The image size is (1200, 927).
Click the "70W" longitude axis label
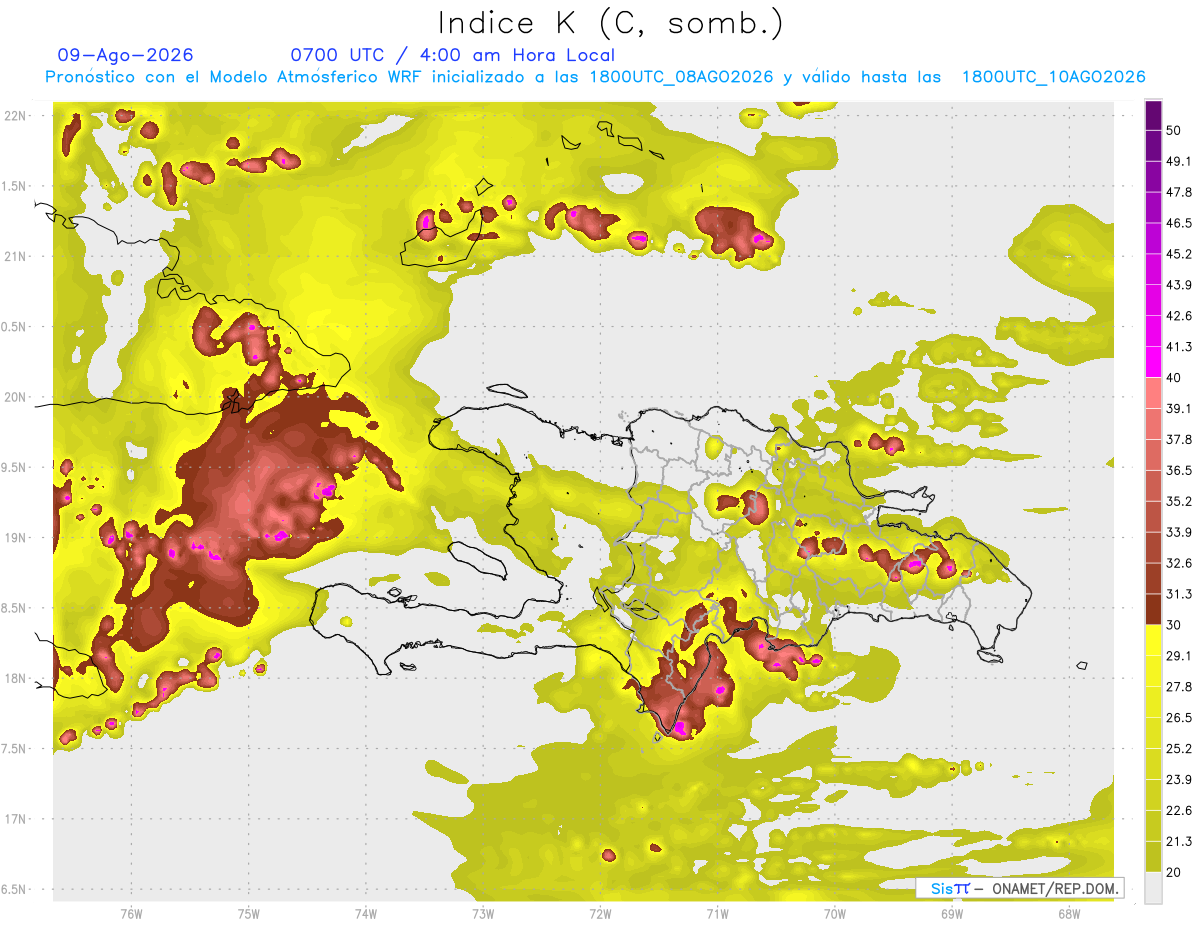[x=834, y=913]
